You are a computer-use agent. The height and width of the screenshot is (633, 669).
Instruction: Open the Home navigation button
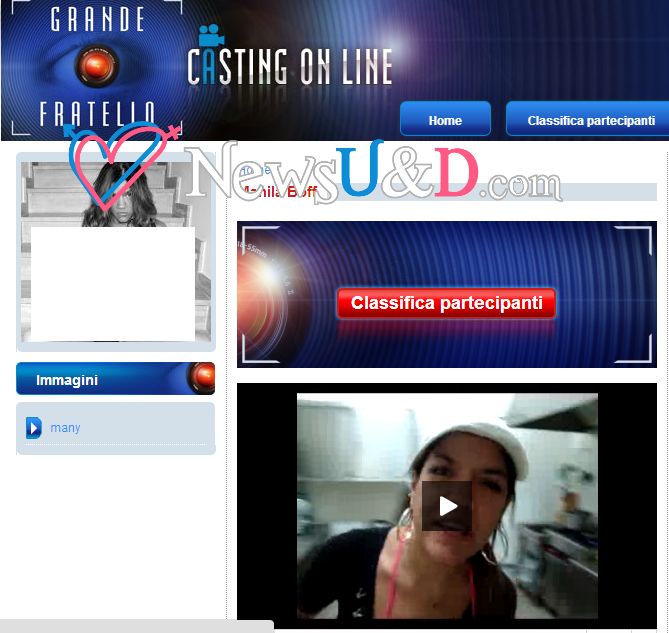[x=445, y=120]
